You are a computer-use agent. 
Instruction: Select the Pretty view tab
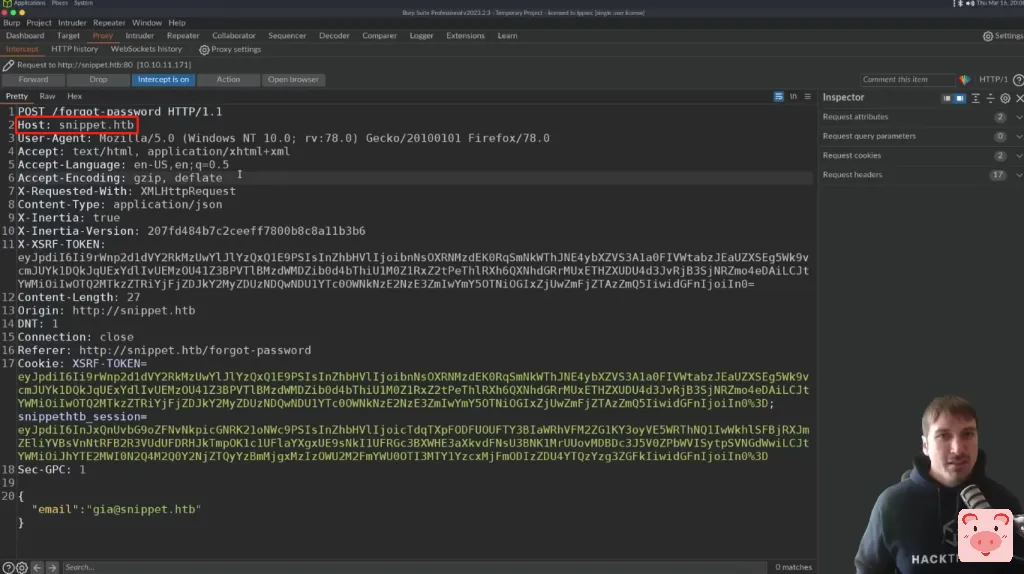point(17,97)
